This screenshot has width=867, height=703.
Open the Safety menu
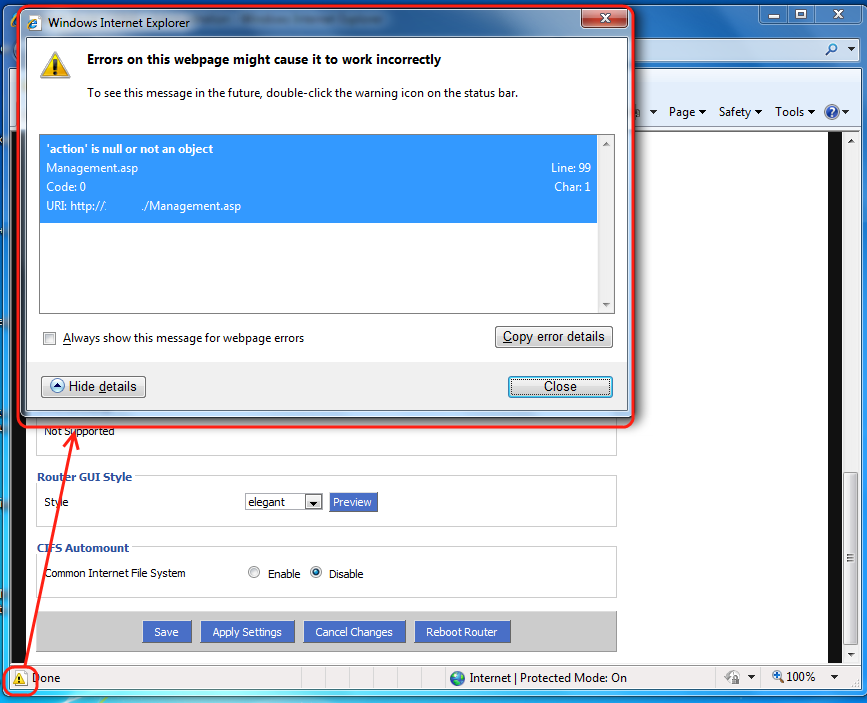tap(740, 112)
